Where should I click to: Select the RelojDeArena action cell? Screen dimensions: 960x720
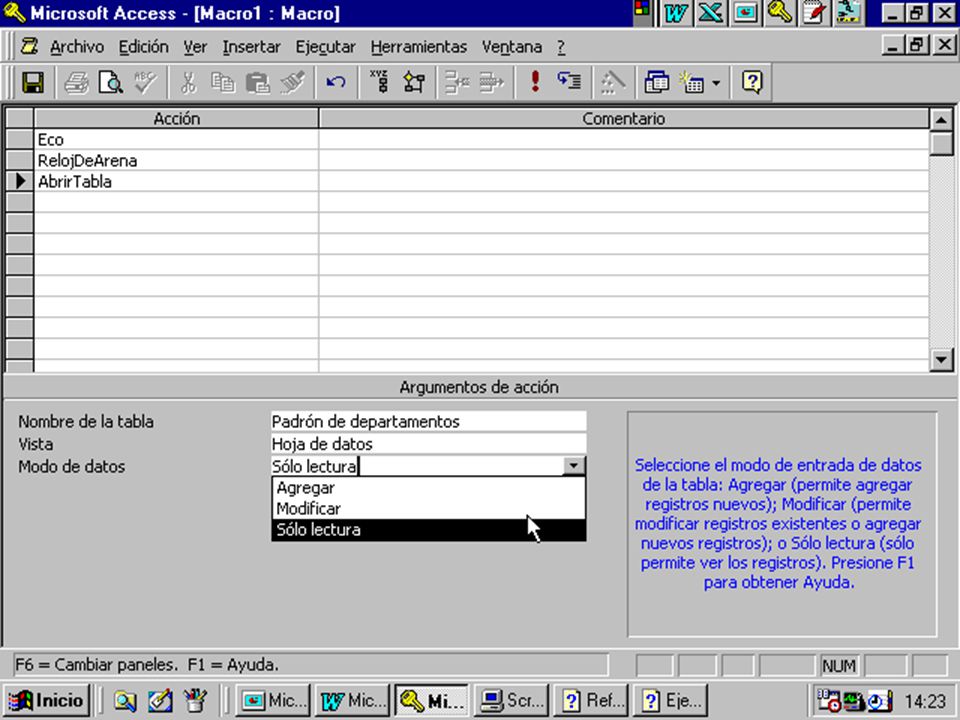[x=176, y=160]
